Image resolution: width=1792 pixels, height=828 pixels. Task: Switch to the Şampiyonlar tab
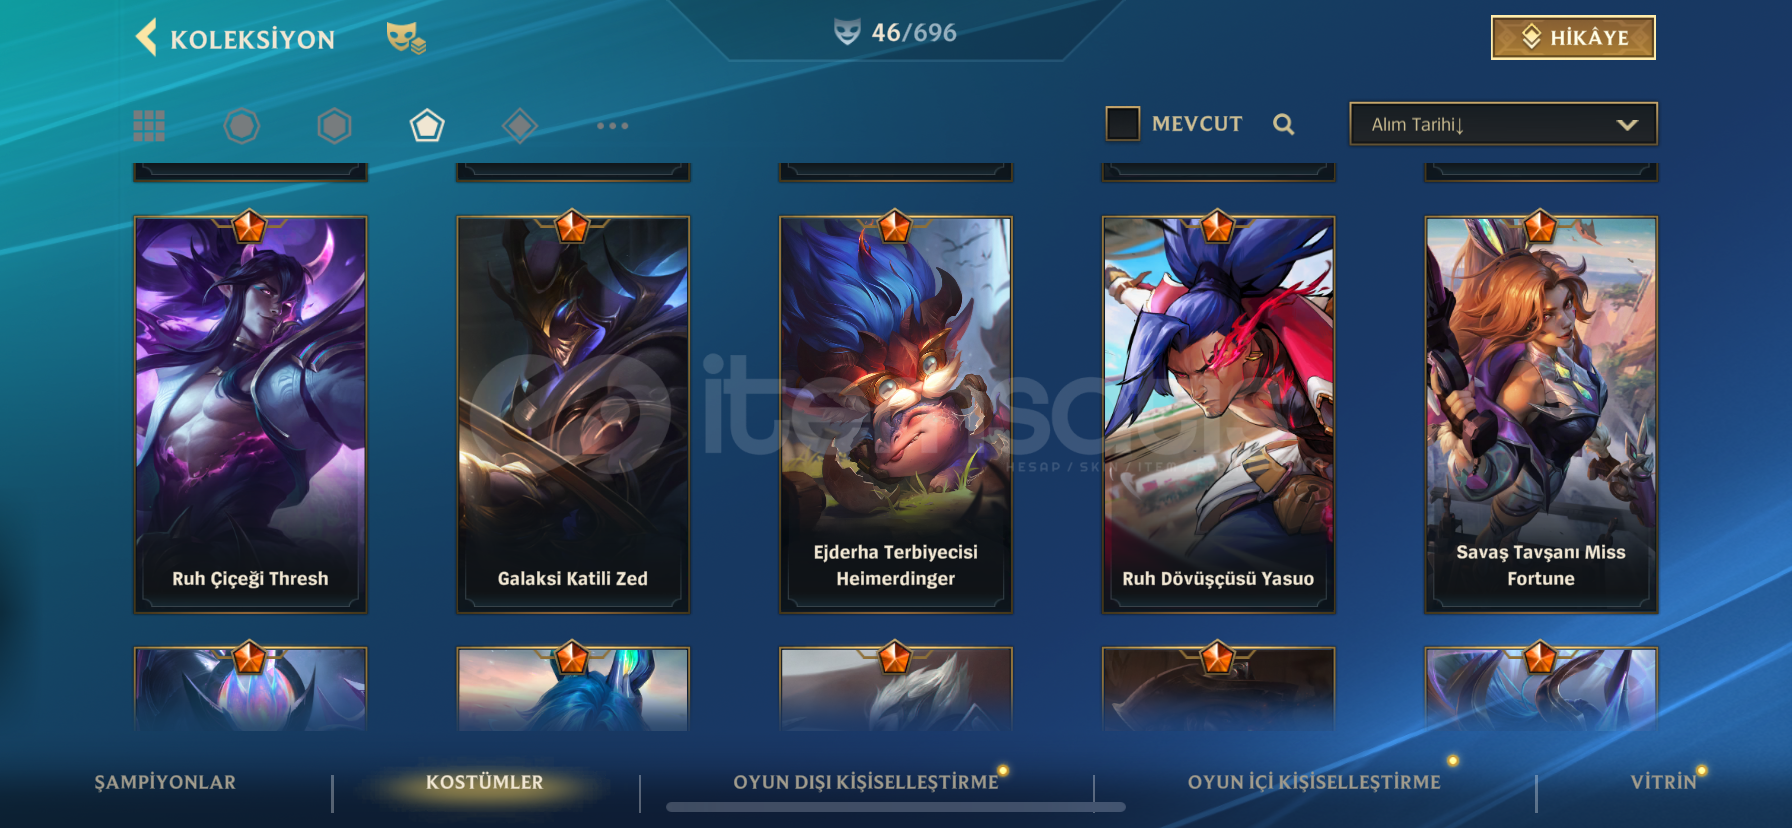pos(165,782)
